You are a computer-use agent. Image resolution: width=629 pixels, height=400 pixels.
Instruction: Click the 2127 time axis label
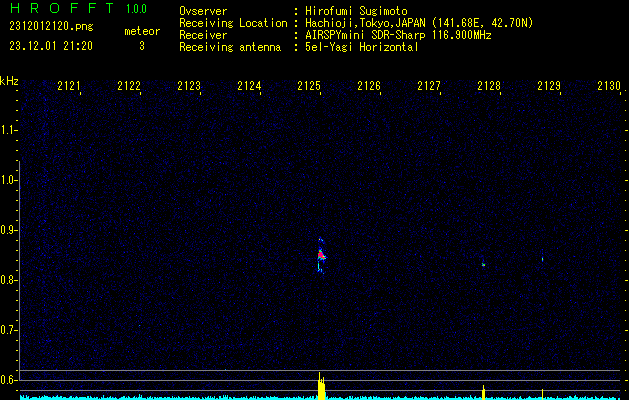429,85
